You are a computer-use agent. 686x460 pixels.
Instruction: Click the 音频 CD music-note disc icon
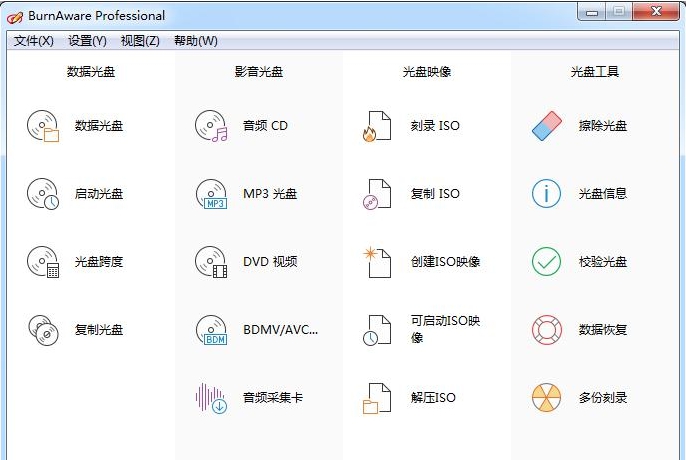(x=211, y=126)
